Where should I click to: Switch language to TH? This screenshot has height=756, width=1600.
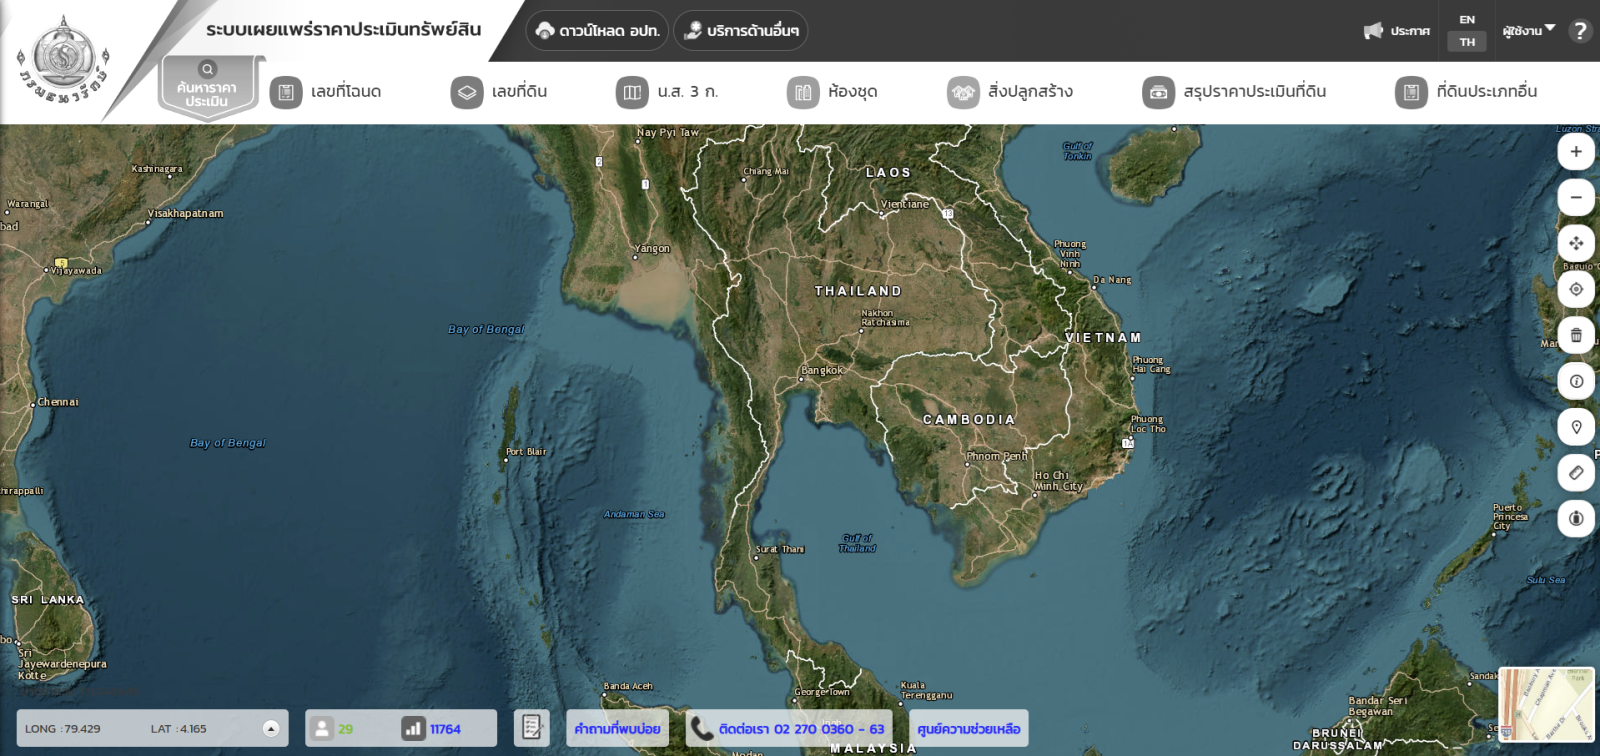click(1466, 42)
